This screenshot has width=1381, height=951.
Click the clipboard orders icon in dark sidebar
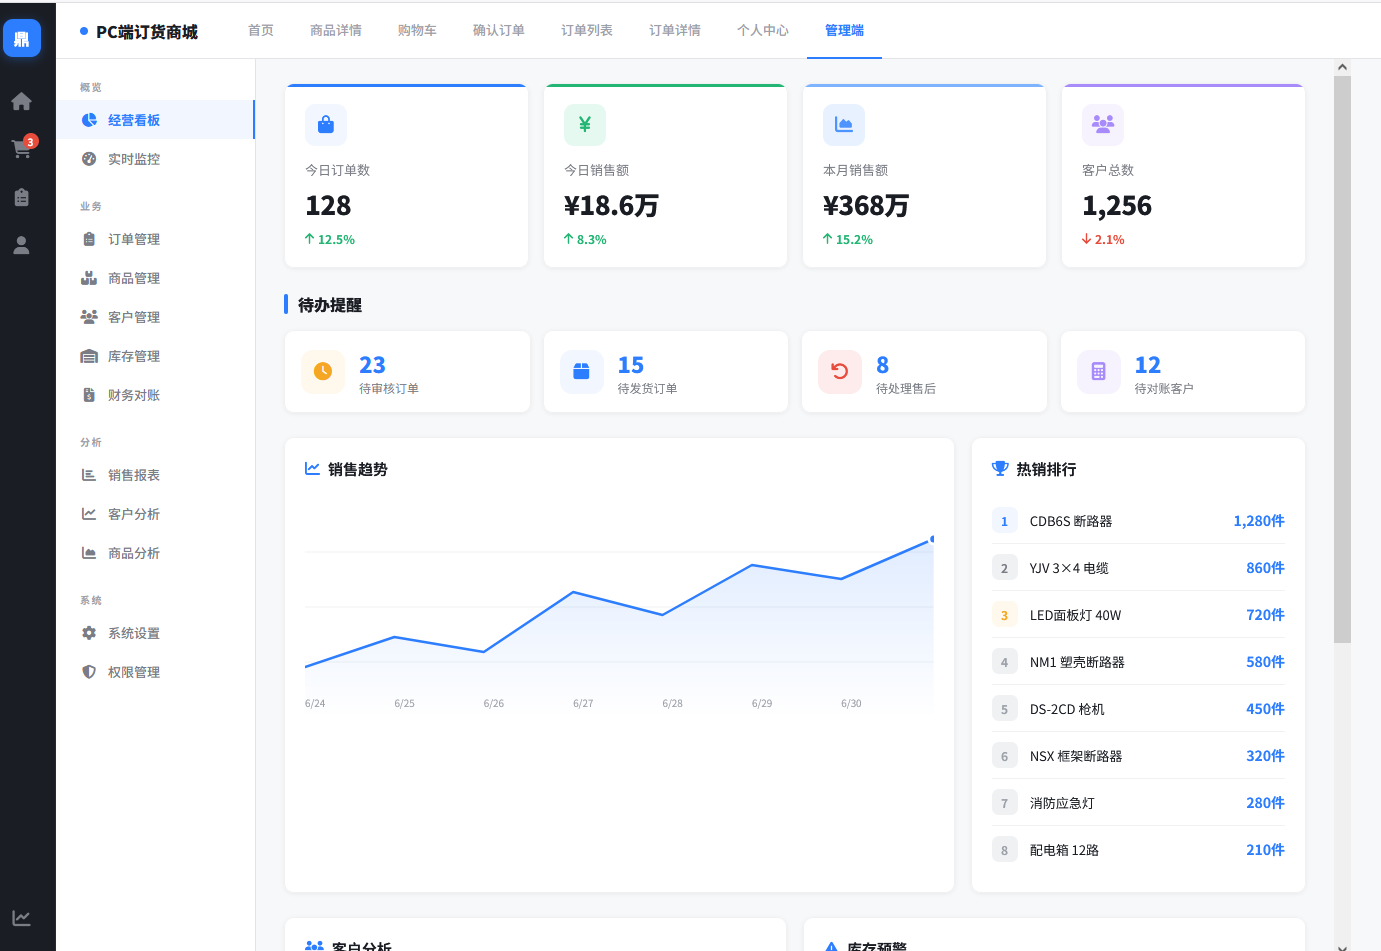(x=21, y=197)
